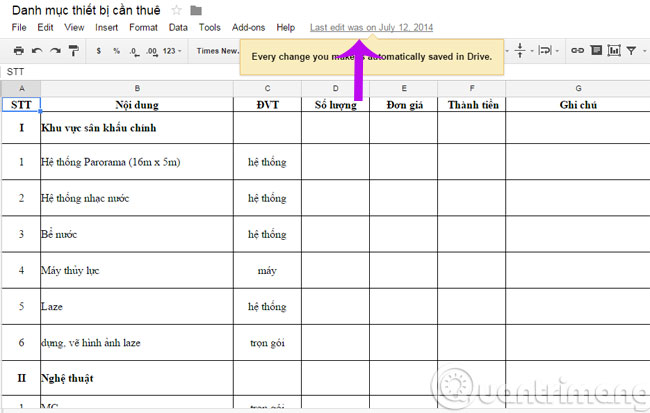Viewport: 650px width, 413px height.
Task: Open the Tools menu
Action: pos(210,27)
